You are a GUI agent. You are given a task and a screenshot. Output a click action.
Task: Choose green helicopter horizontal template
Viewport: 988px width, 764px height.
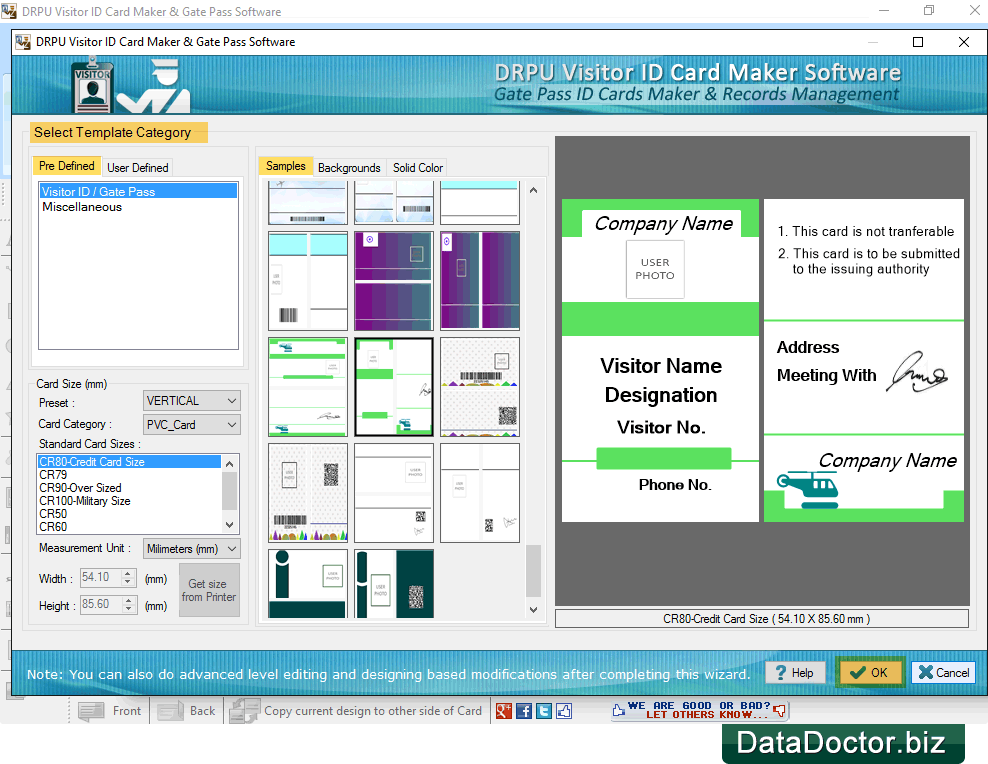coord(307,387)
